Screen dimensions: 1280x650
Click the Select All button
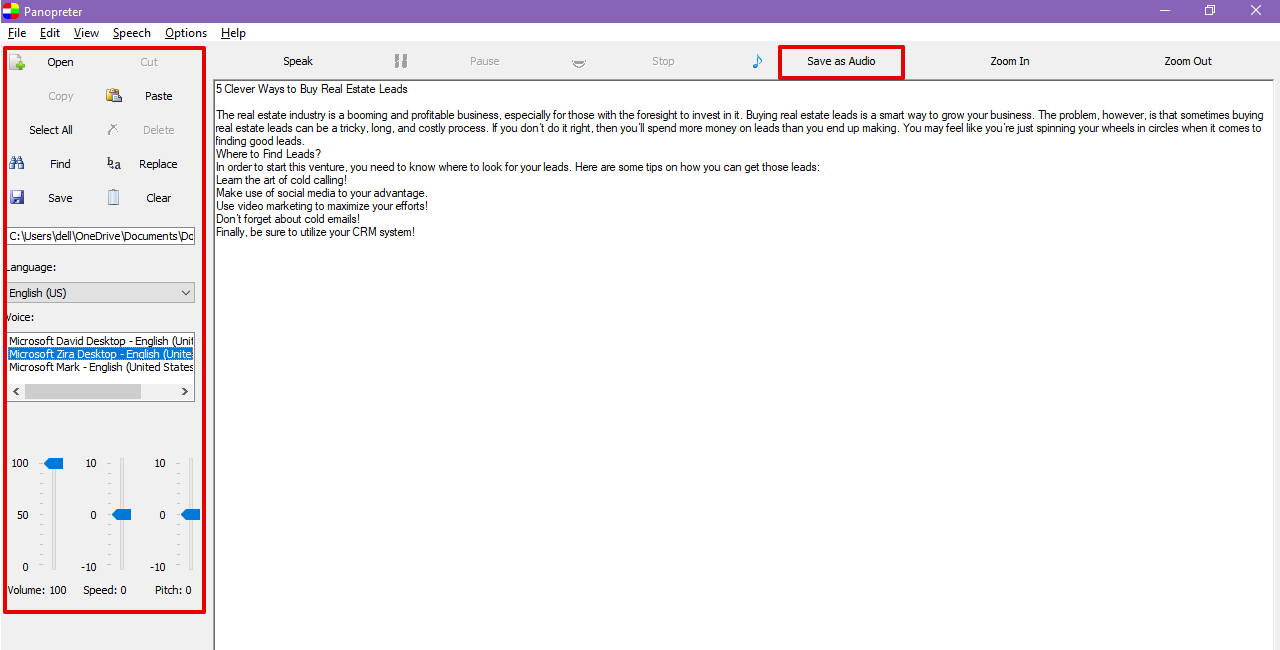[52, 130]
